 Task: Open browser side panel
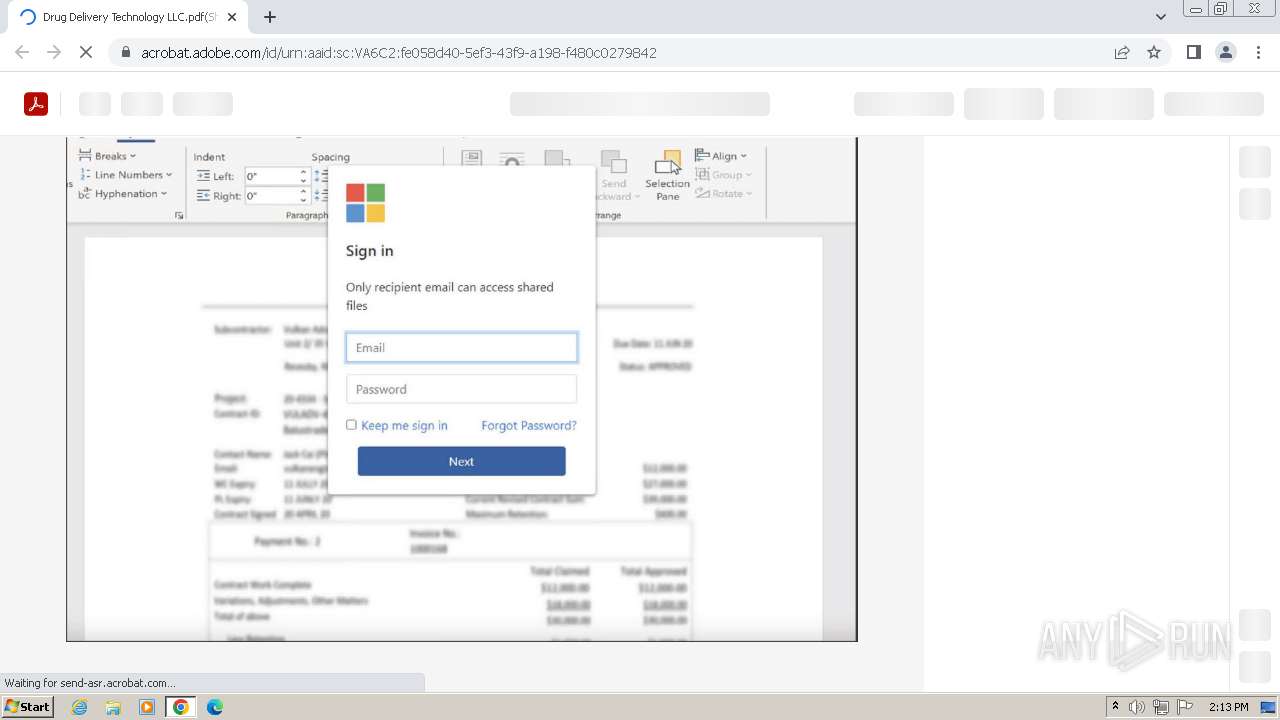1194,52
